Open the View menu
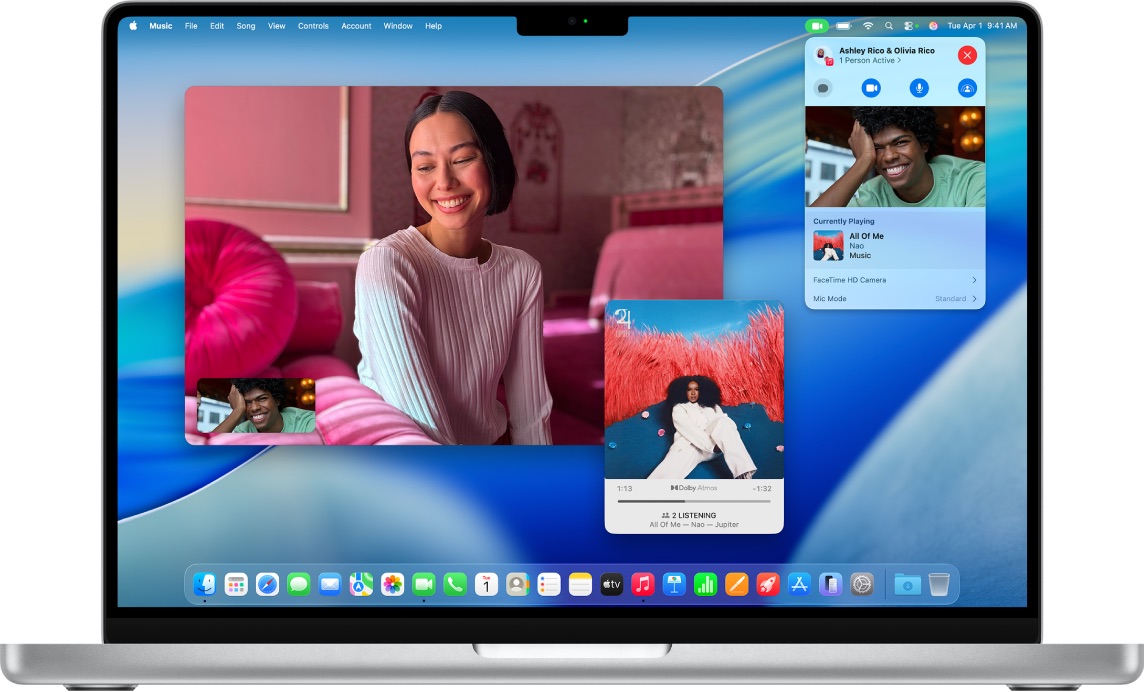Image resolution: width=1144 pixels, height=692 pixels. pos(277,26)
